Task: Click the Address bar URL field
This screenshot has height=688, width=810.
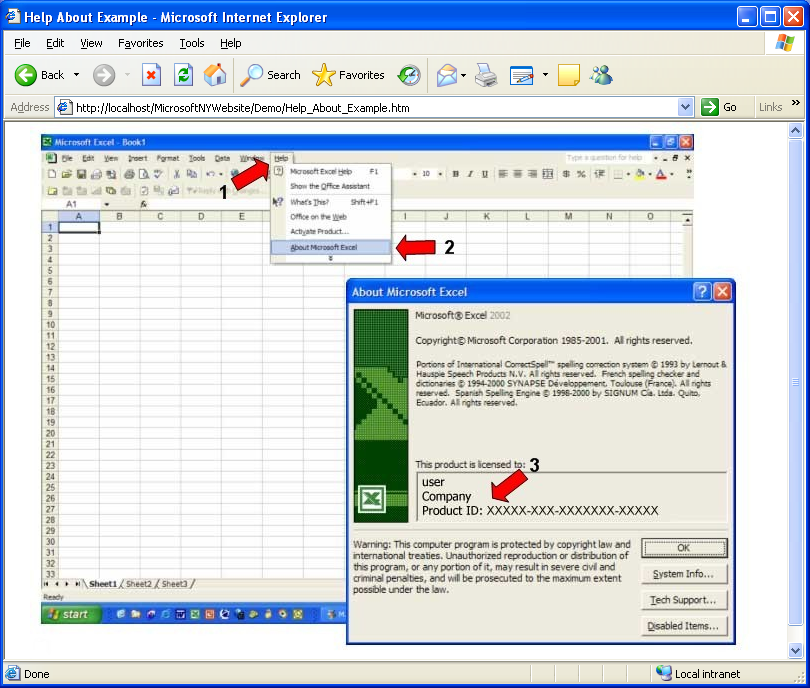Action: coord(376,107)
